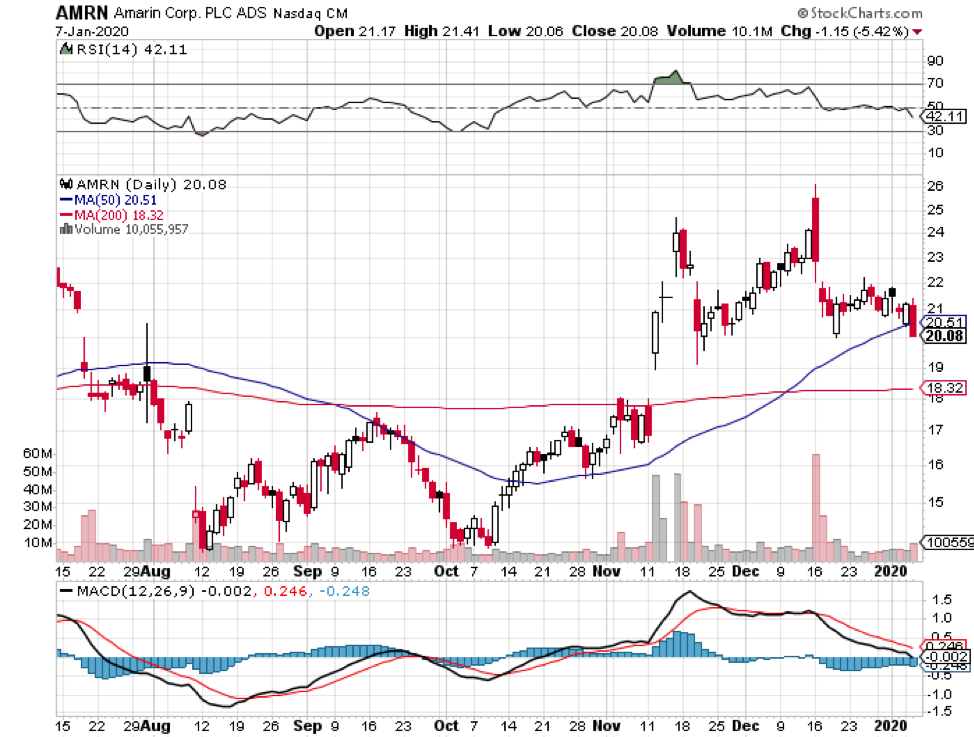Select the High 21.41 value
The width and height of the screenshot is (974, 737).
click(442, 31)
